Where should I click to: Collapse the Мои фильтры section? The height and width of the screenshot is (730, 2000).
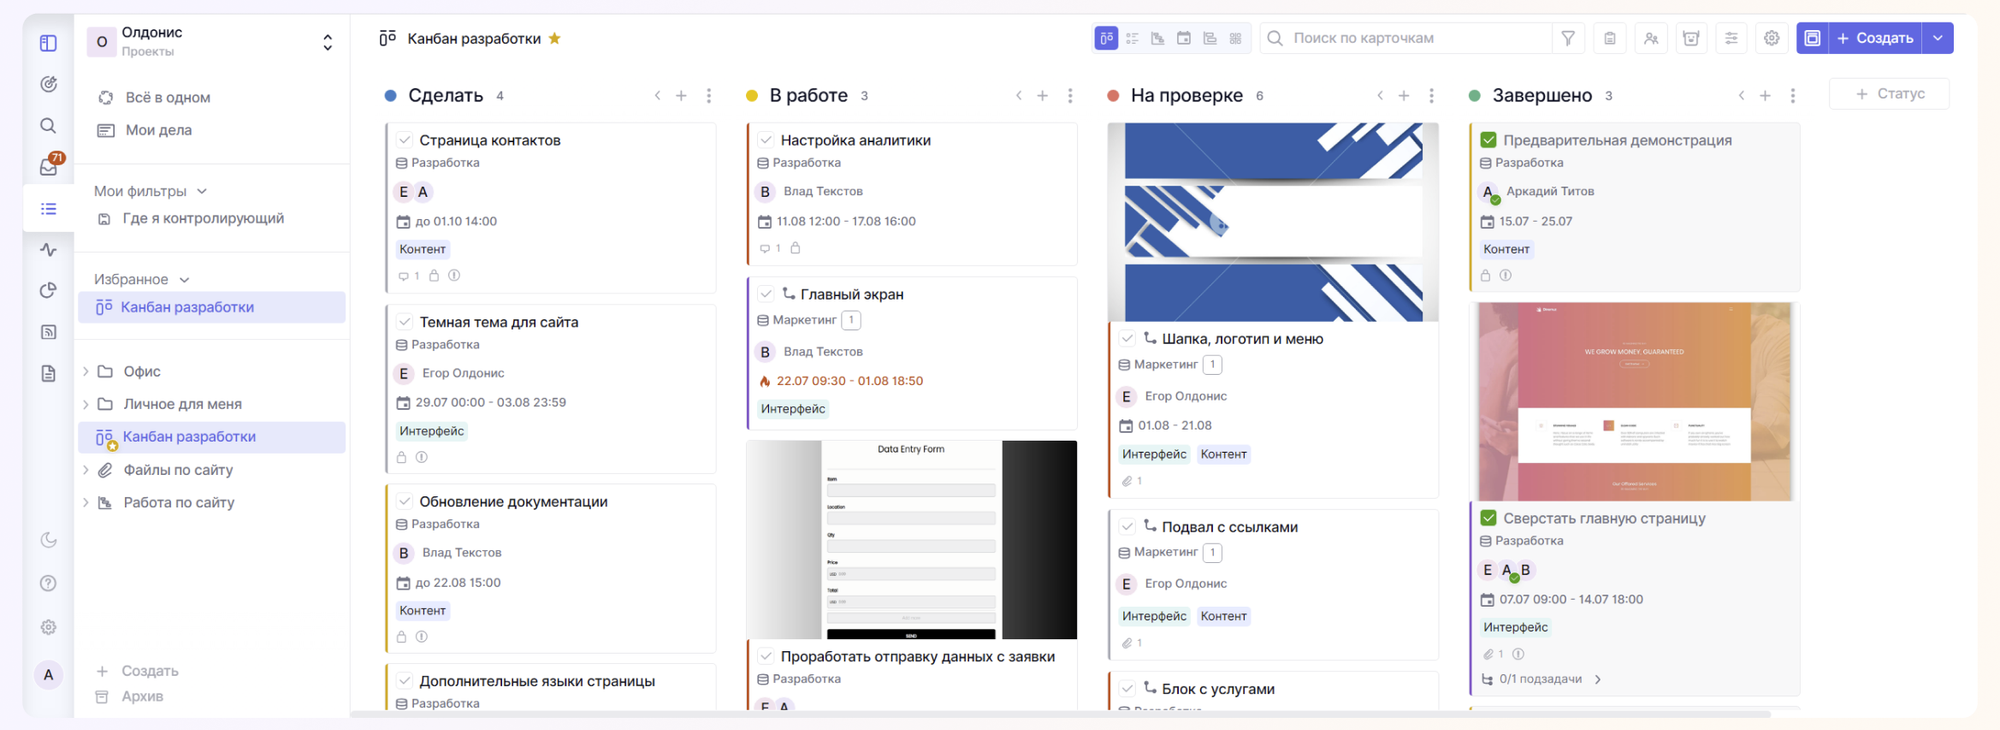[202, 191]
